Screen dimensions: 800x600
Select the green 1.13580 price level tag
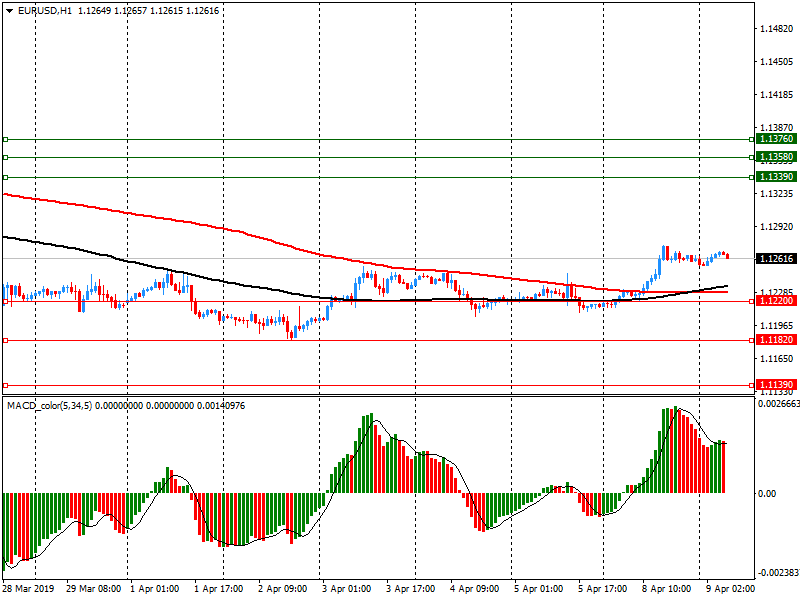coord(776,157)
